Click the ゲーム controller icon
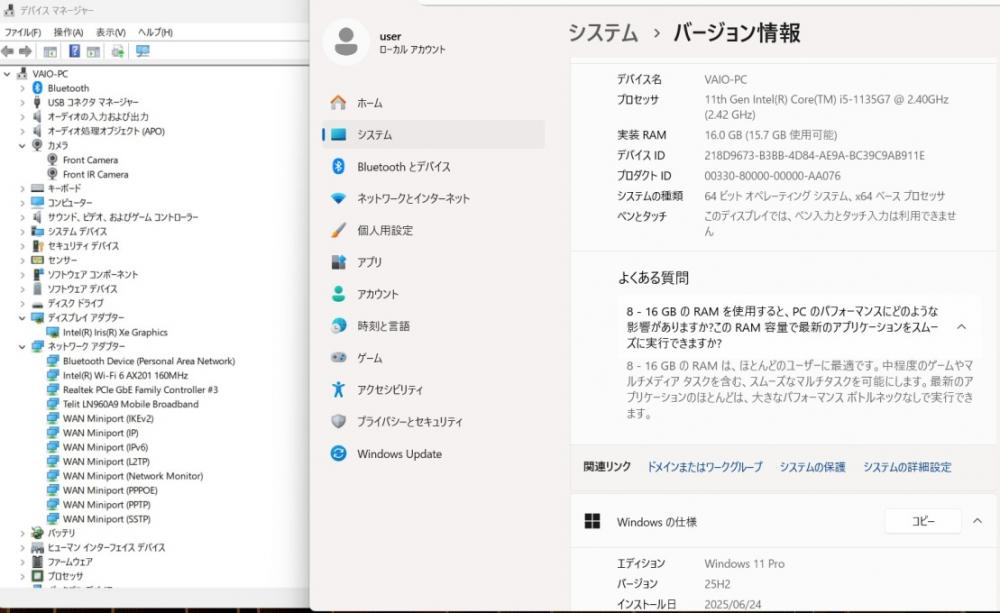Screen dimensions: 1000x613 339,358
